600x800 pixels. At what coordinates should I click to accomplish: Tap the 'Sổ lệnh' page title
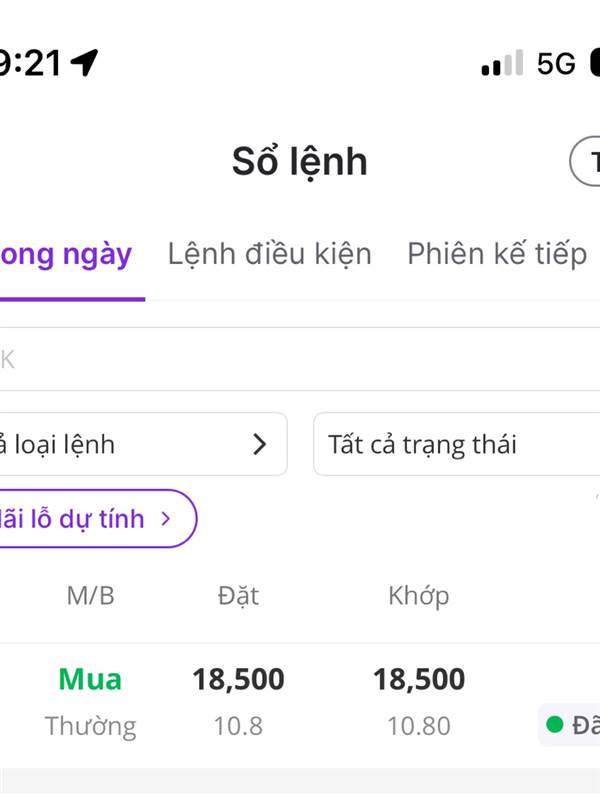point(300,162)
